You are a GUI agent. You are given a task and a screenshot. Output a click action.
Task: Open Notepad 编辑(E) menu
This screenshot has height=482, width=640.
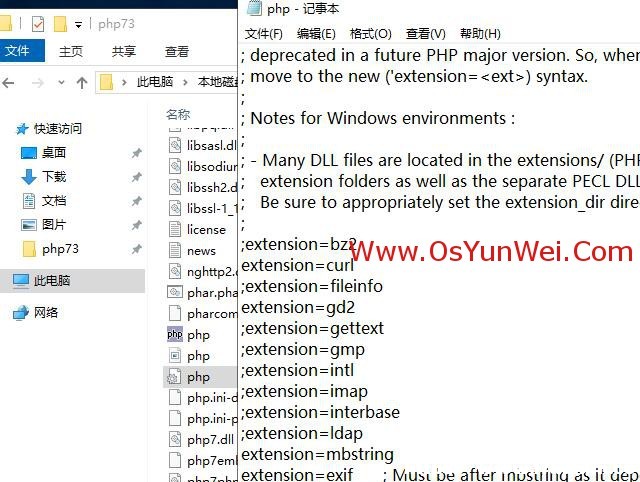(x=316, y=33)
